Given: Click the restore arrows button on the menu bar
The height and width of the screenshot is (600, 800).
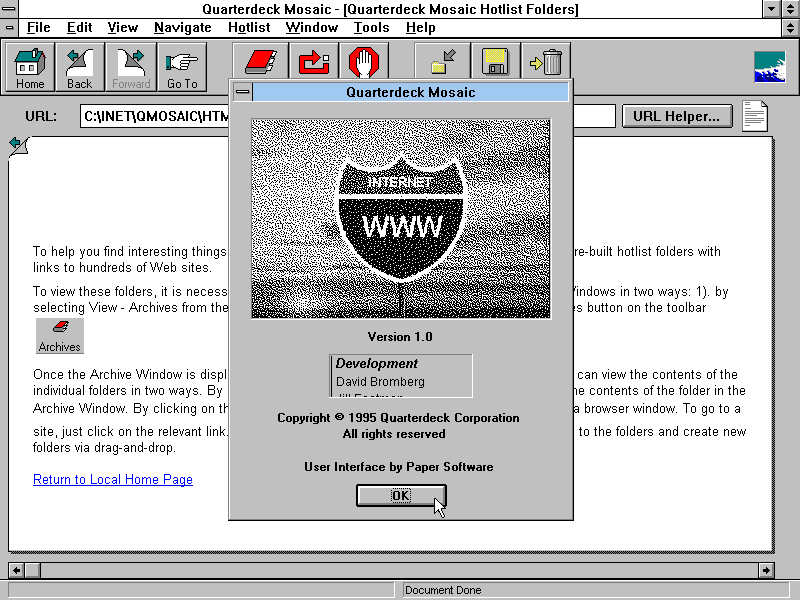Looking at the screenshot, I should tap(790, 28).
